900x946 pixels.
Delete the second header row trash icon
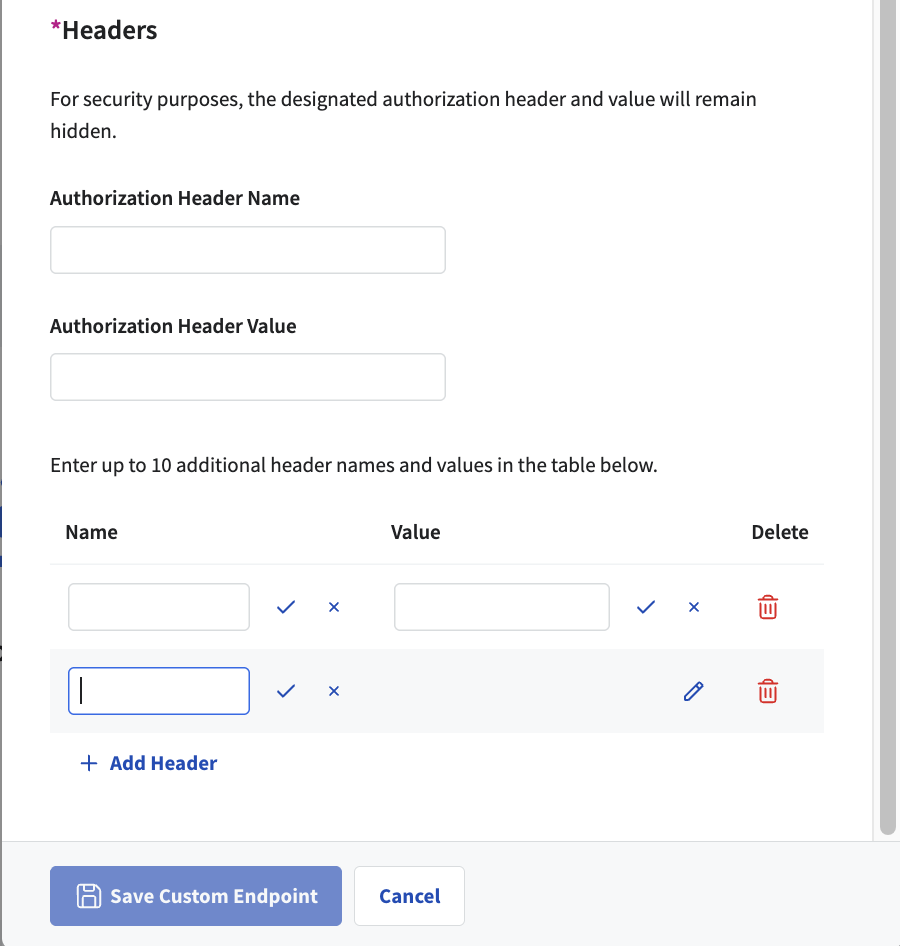click(x=767, y=691)
